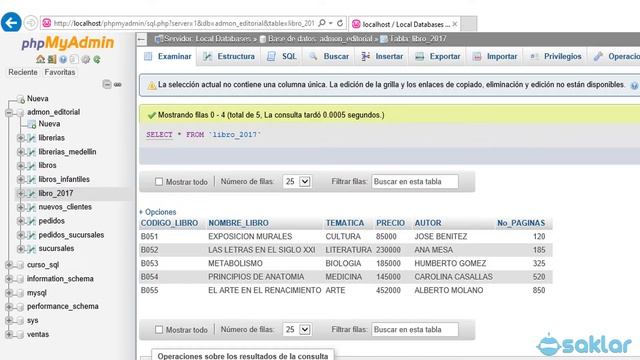Reload navigation panel green refresh icon
The height and width of the screenshot is (360, 640).
(97, 59)
